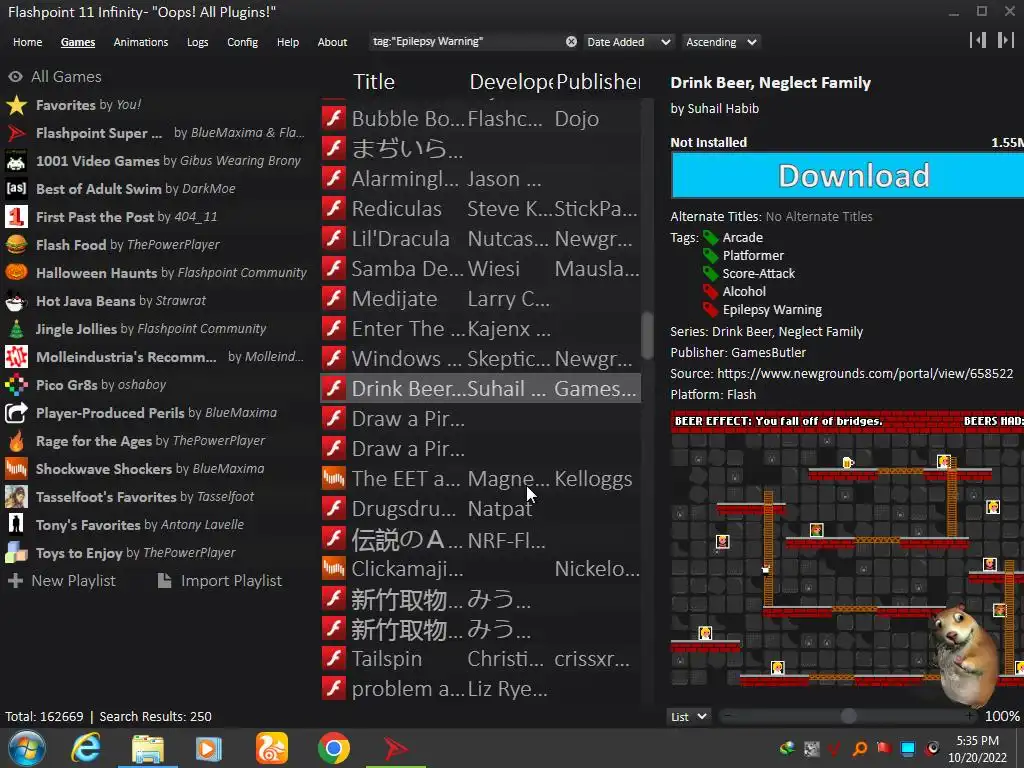Open the Help tab
This screenshot has height=768, width=1024.
287,42
